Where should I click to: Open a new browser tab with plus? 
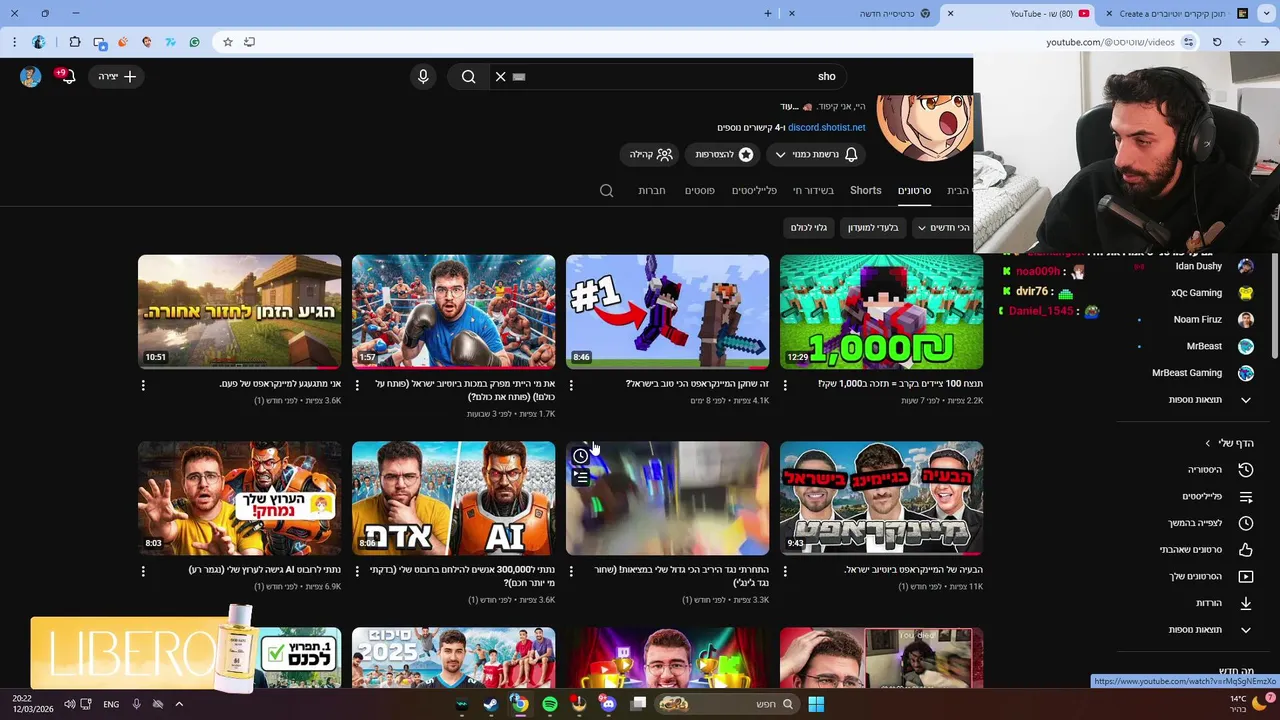[x=768, y=14]
